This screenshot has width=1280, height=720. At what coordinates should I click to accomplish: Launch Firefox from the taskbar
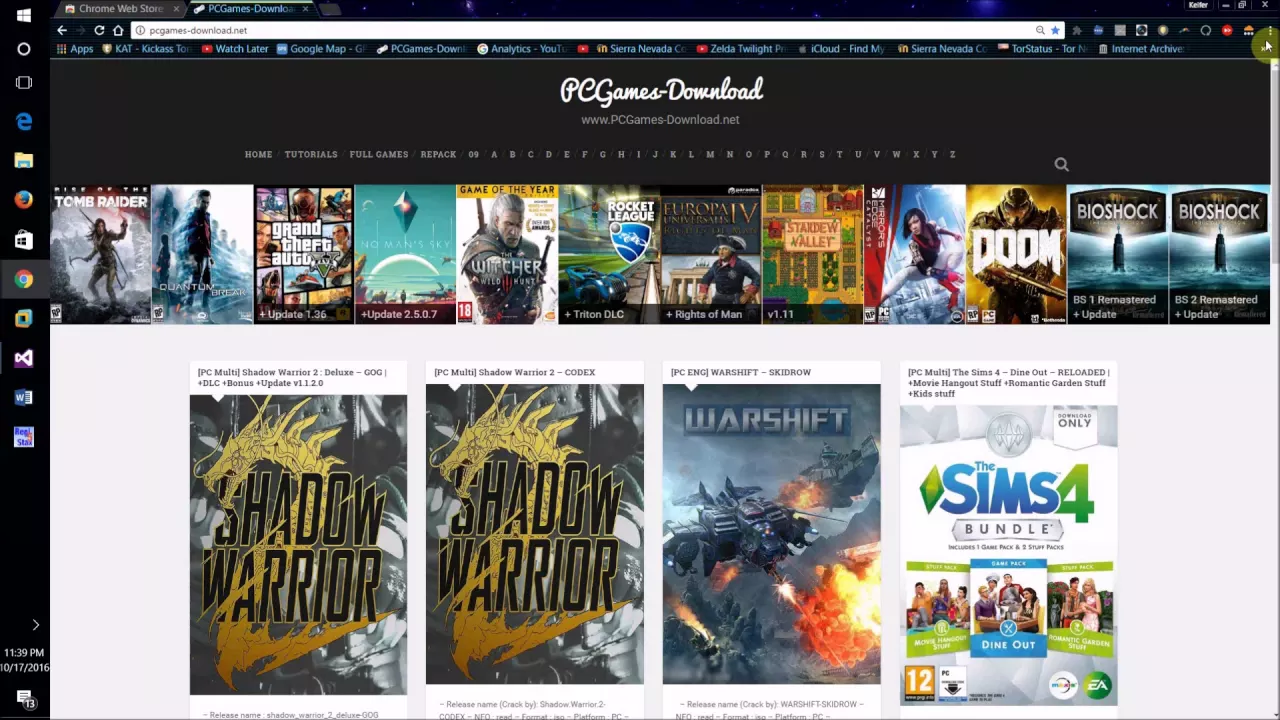[x=24, y=200]
